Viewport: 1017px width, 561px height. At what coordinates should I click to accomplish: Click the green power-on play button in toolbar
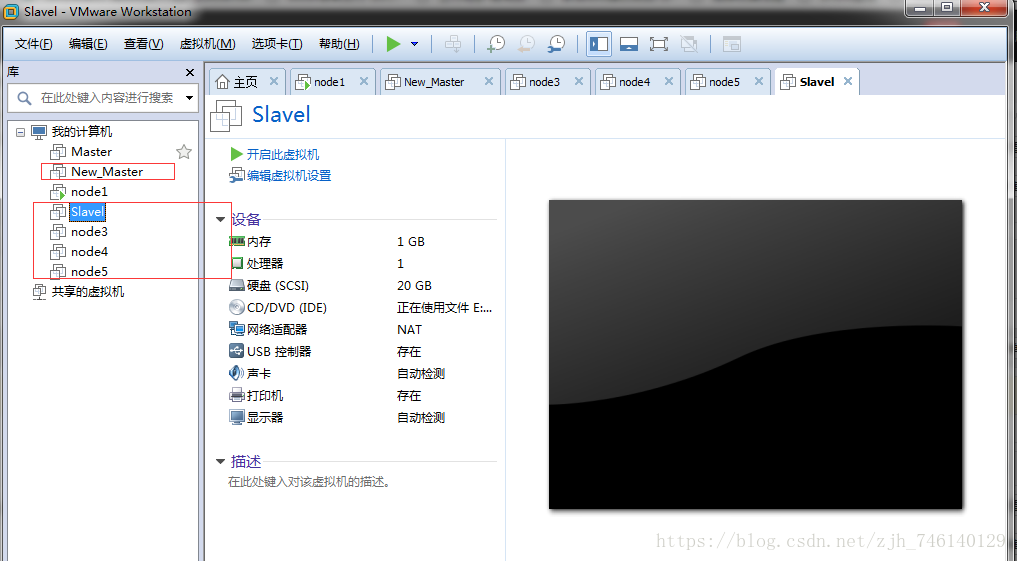click(393, 44)
